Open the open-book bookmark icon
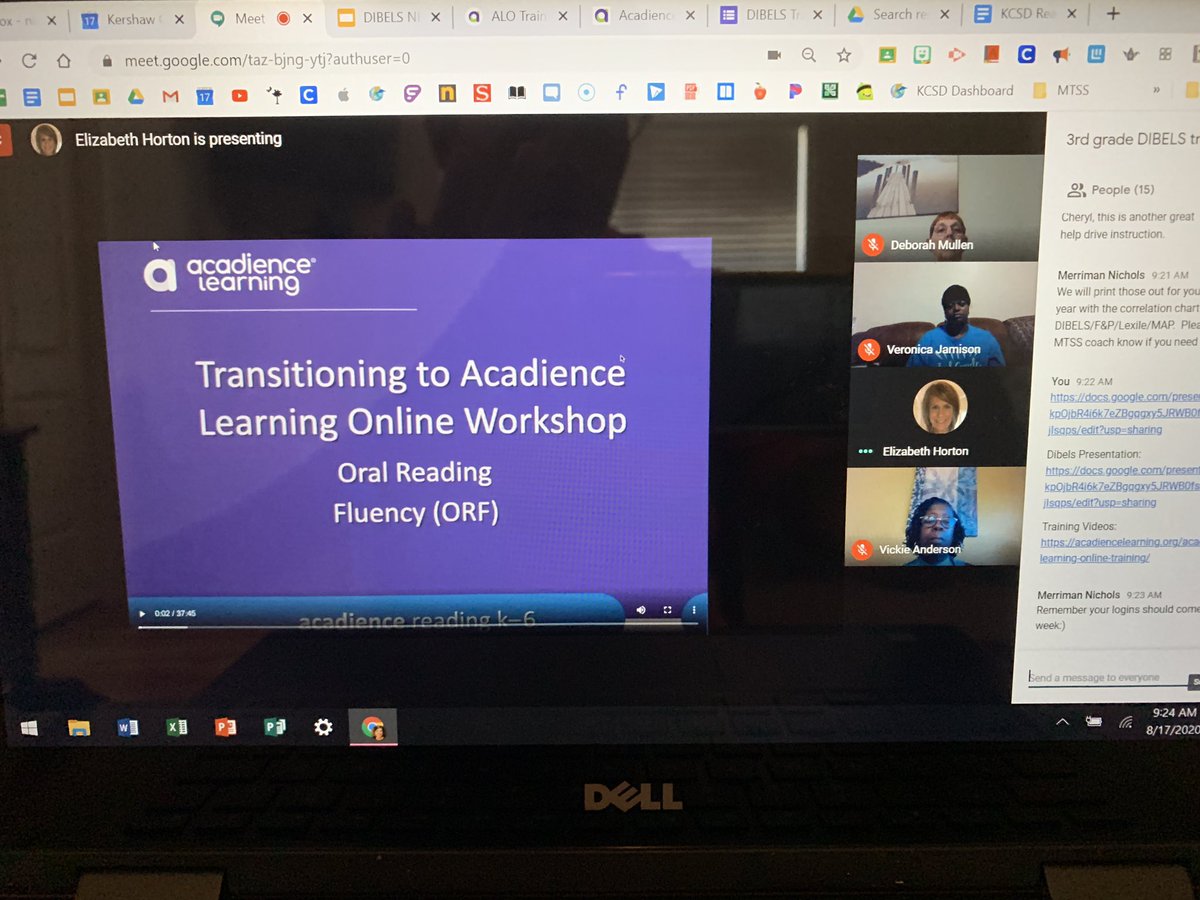The height and width of the screenshot is (900, 1200). (517, 93)
